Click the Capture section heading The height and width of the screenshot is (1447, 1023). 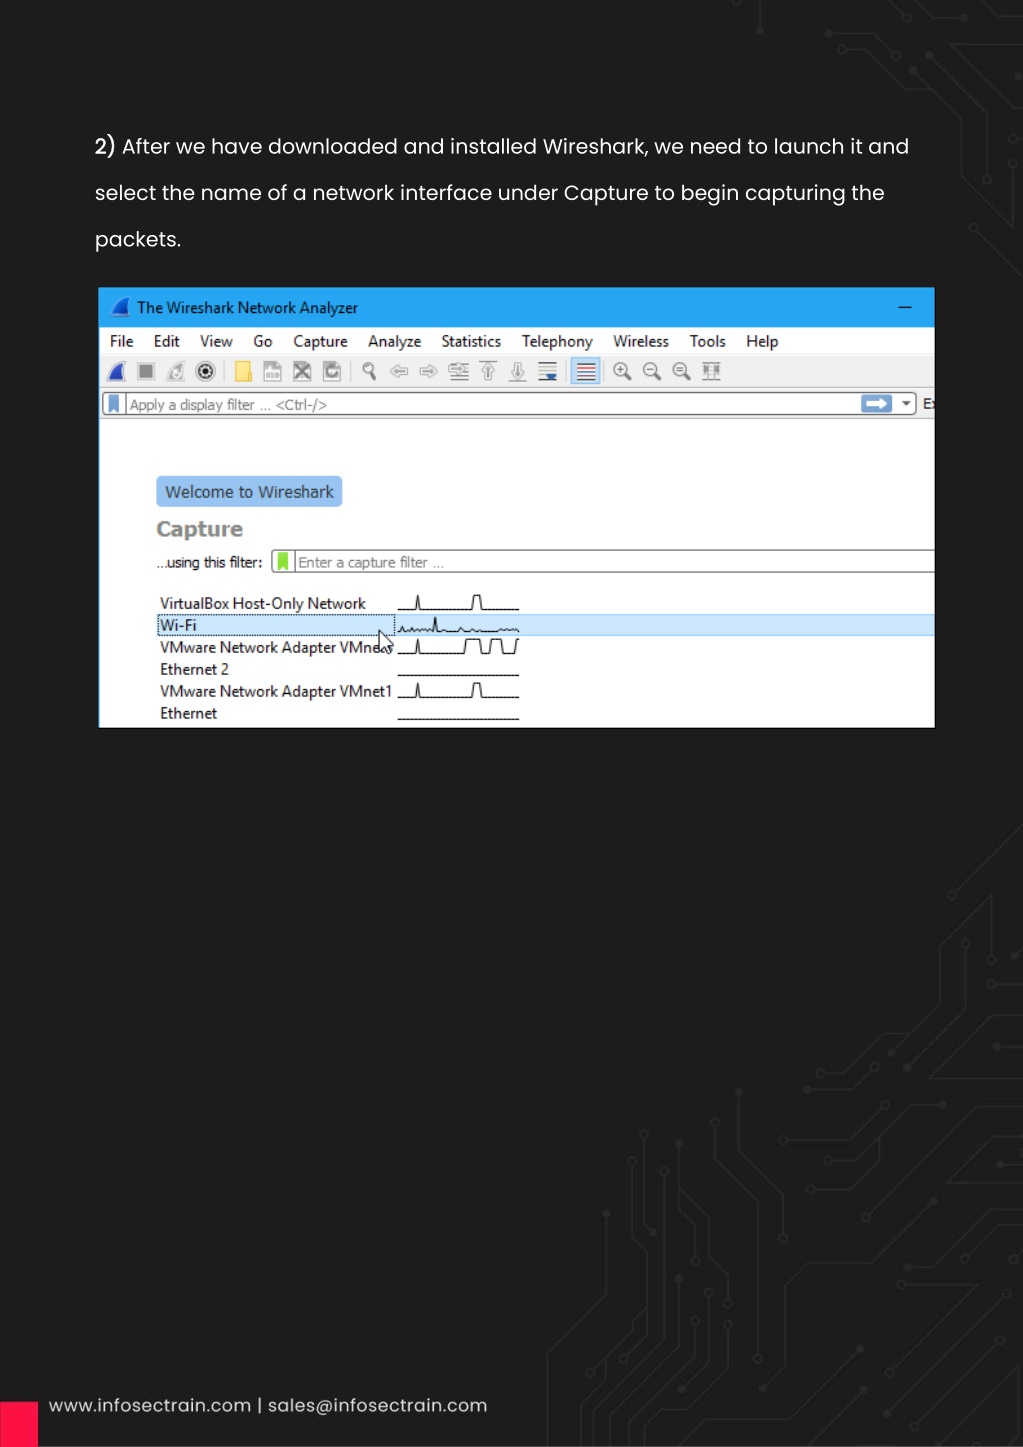point(200,529)
